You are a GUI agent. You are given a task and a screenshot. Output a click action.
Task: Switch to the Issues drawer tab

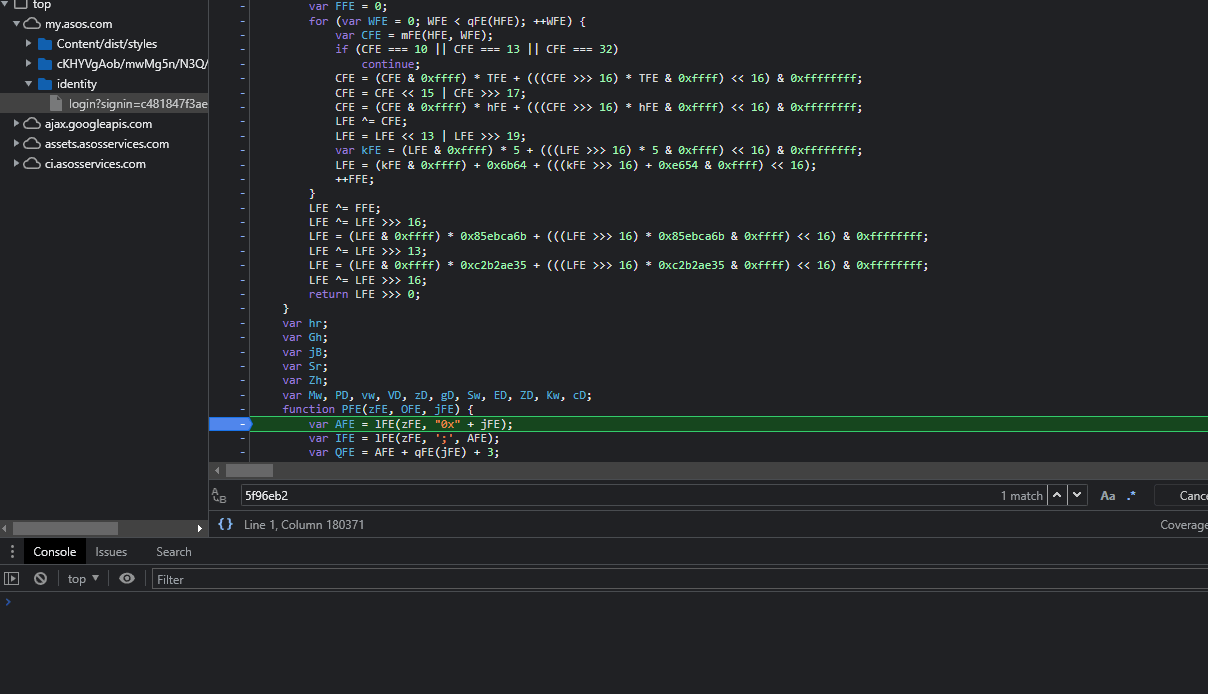[111, 552]
